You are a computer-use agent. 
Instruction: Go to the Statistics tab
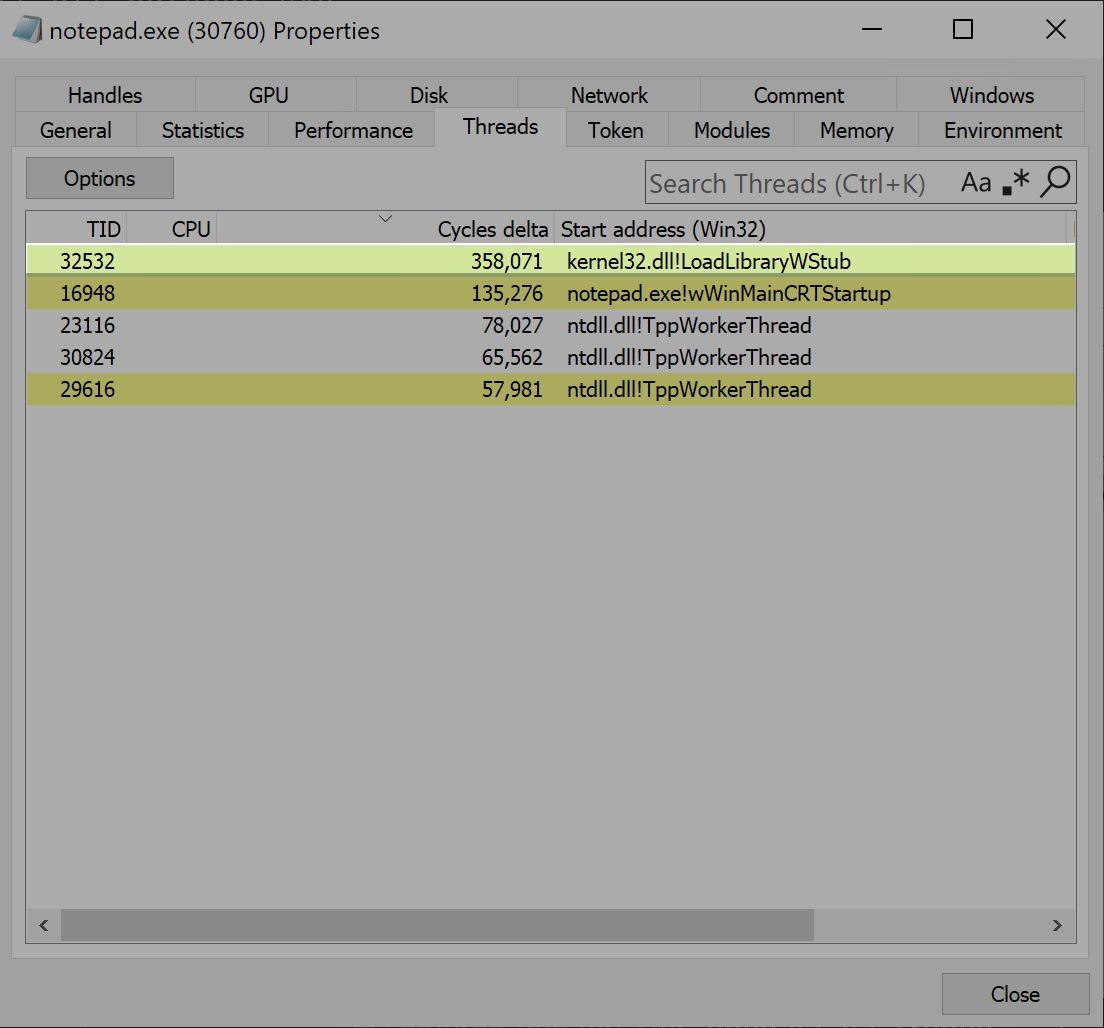pos(203,130)
